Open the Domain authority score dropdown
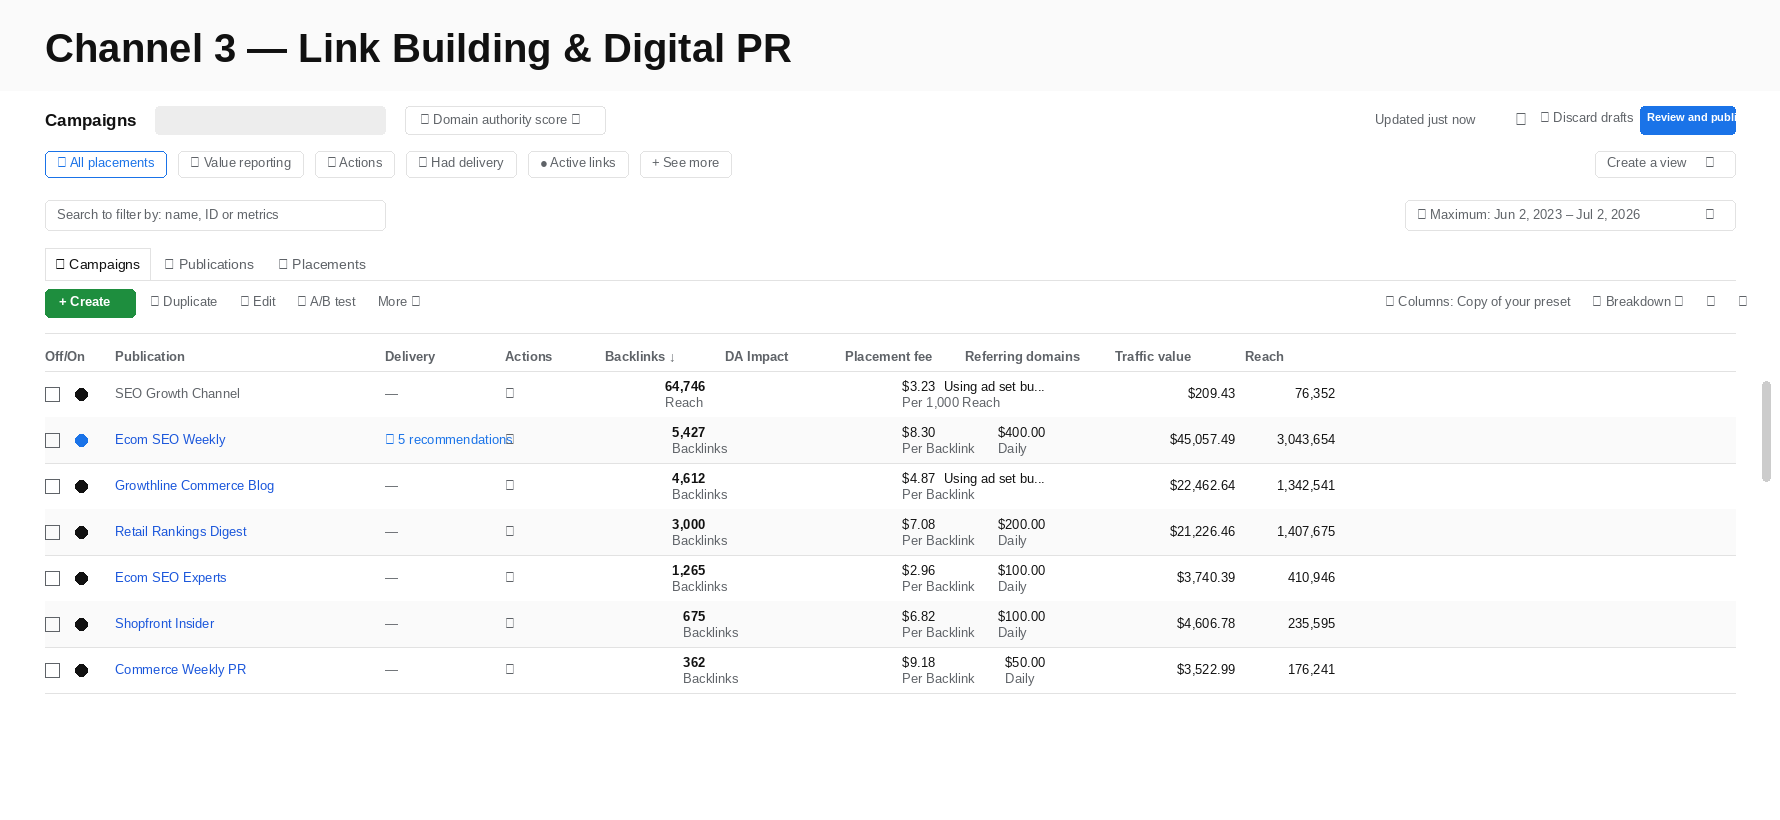 point(505,120)
